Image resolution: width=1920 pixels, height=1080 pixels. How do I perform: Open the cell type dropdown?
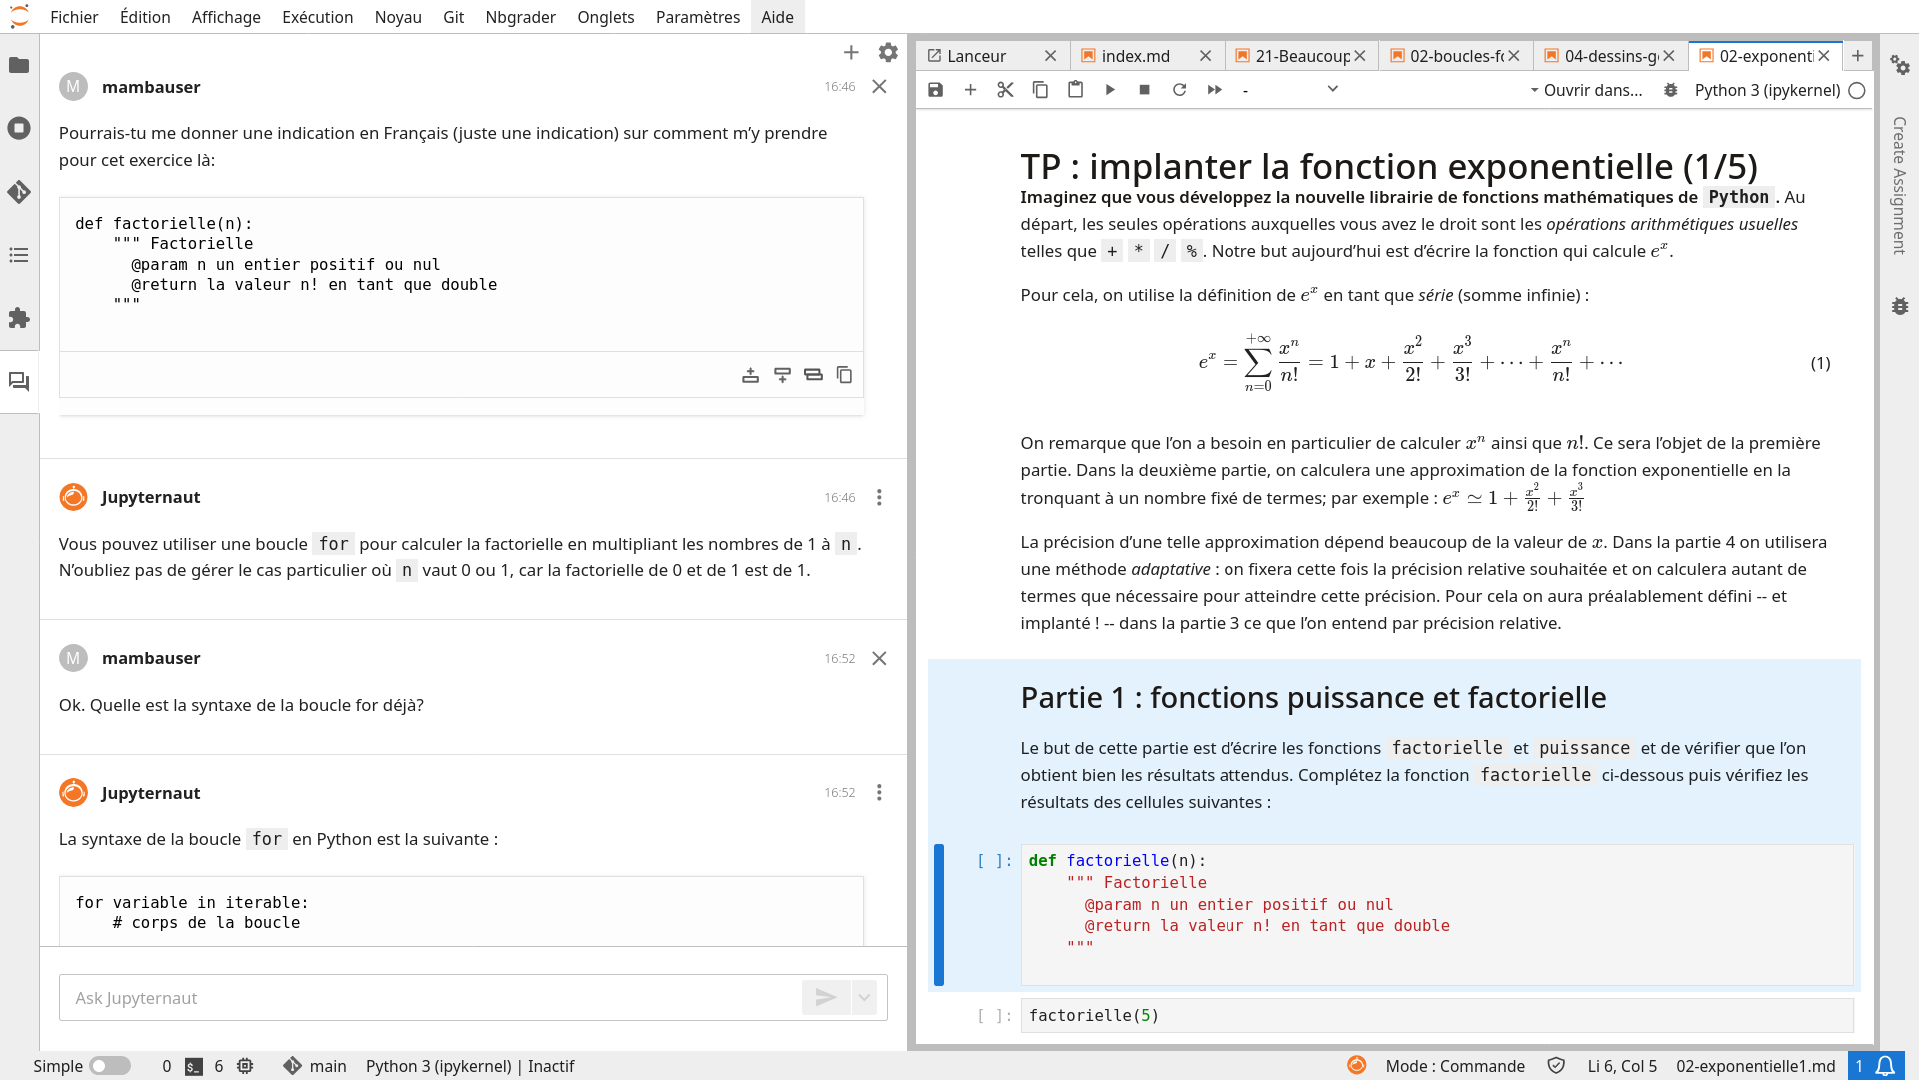(x=1290, y=90)
